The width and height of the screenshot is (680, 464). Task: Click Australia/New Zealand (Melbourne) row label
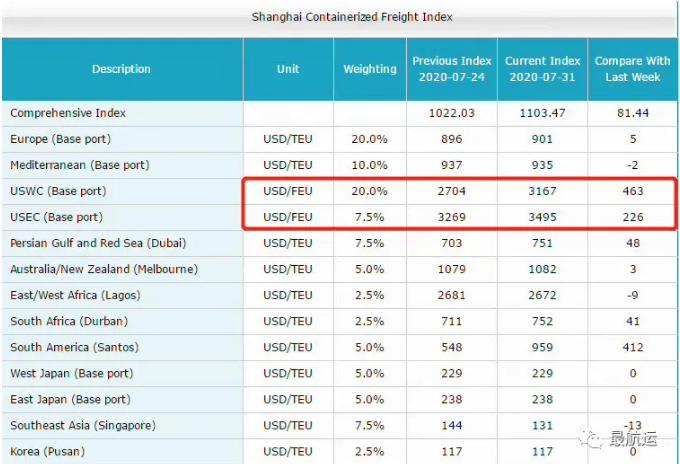104,269
